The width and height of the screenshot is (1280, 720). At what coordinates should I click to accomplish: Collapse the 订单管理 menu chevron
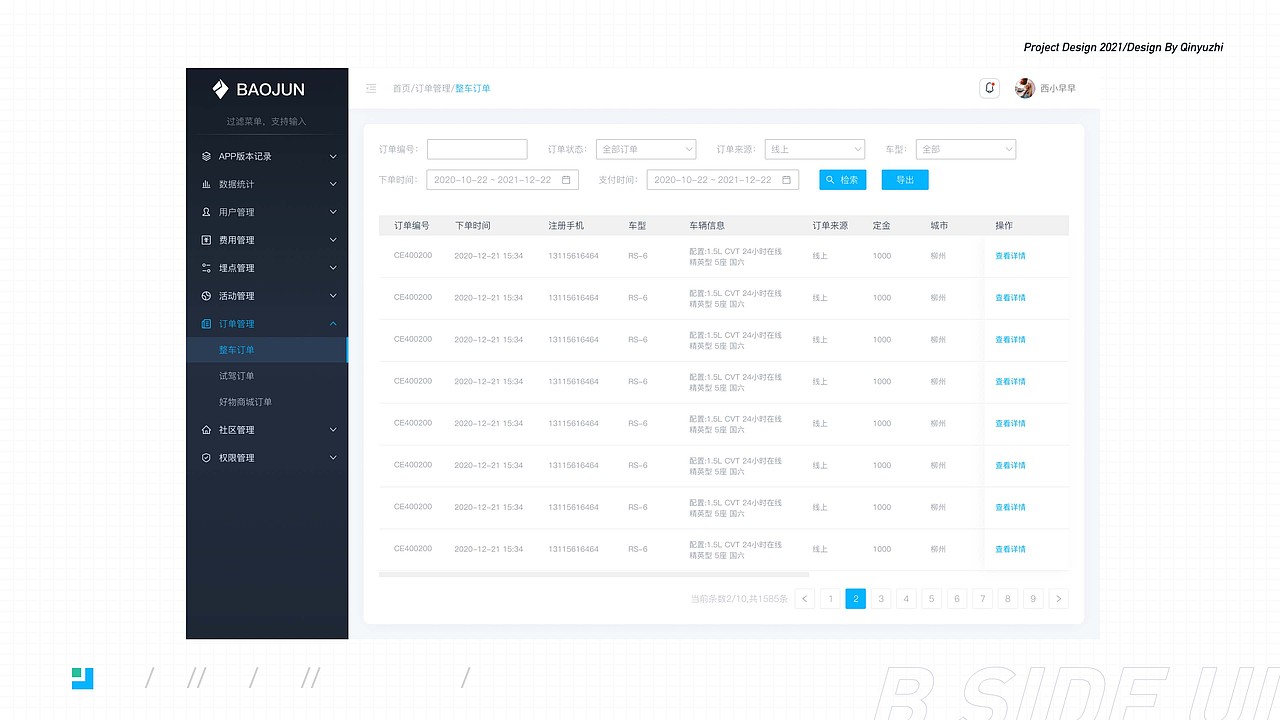tap(333, 324)
